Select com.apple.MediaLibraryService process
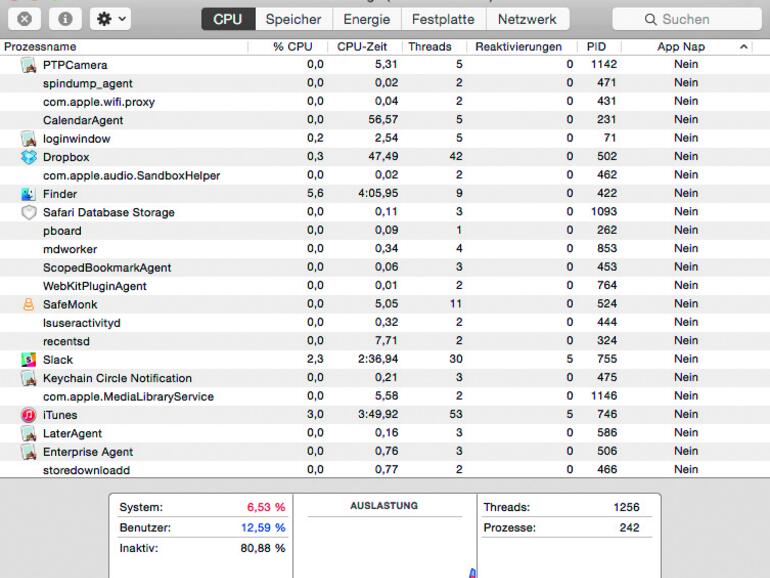Viewport: 770px width, 578px height. point(385,396)
